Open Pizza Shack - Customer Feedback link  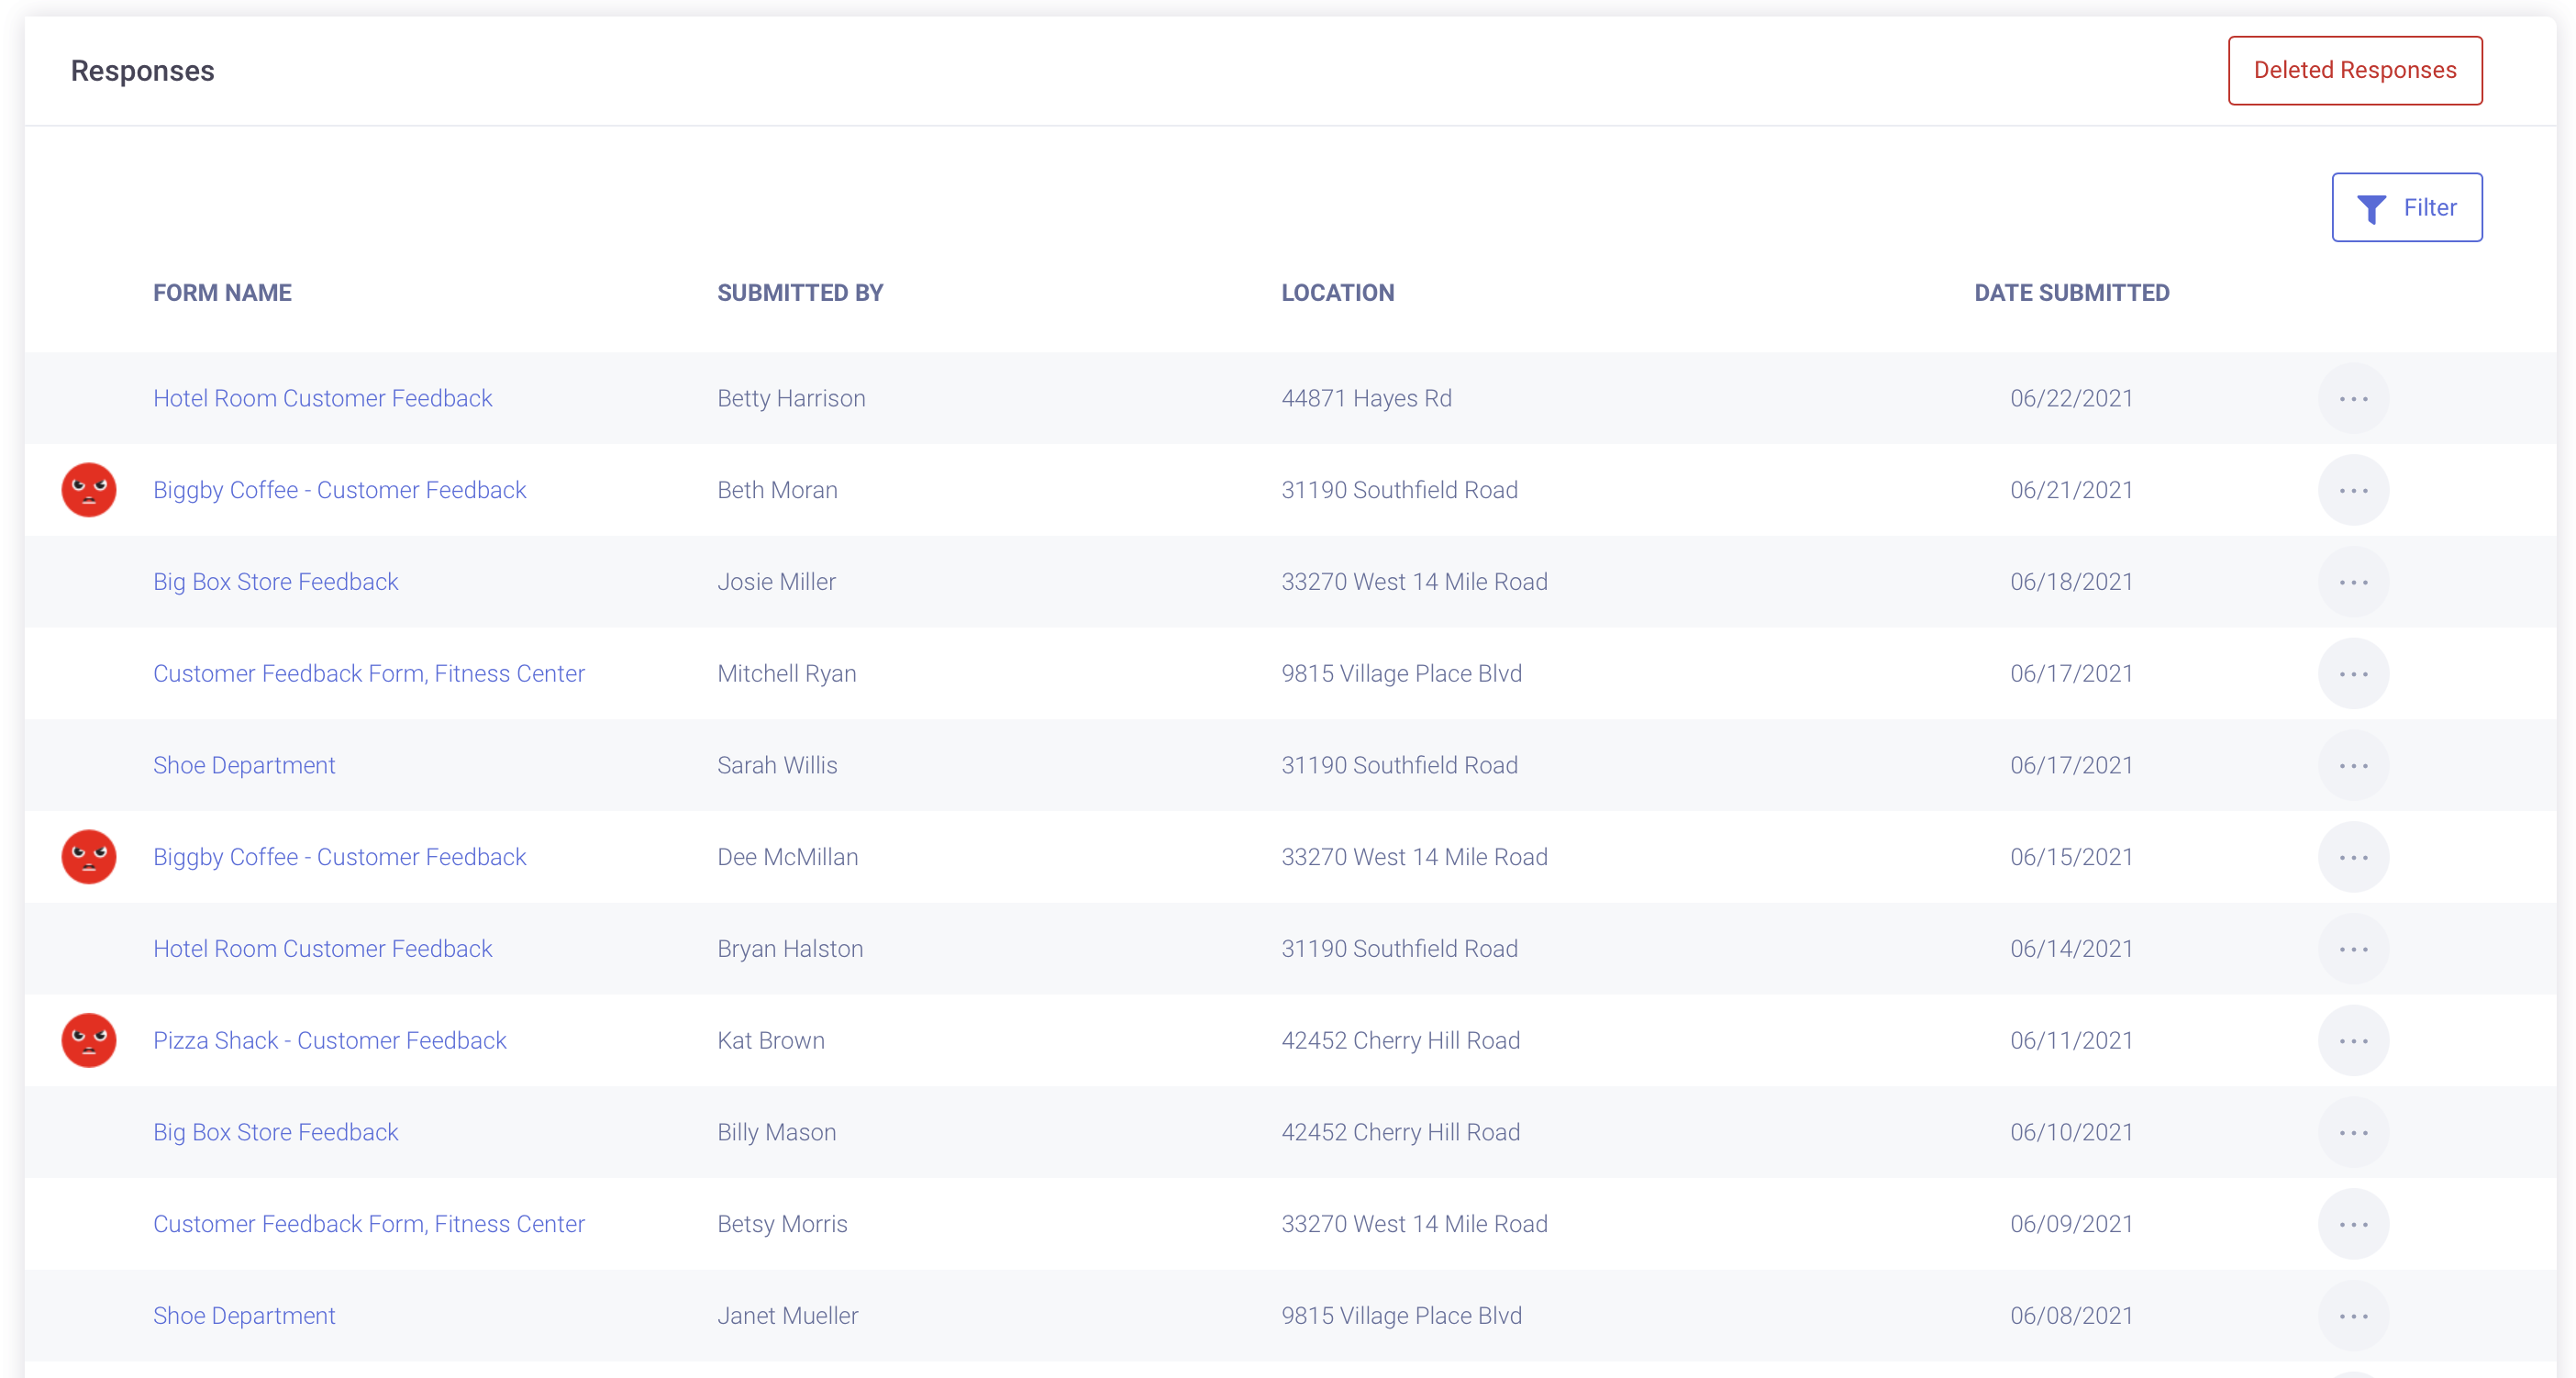point(329,1040)
